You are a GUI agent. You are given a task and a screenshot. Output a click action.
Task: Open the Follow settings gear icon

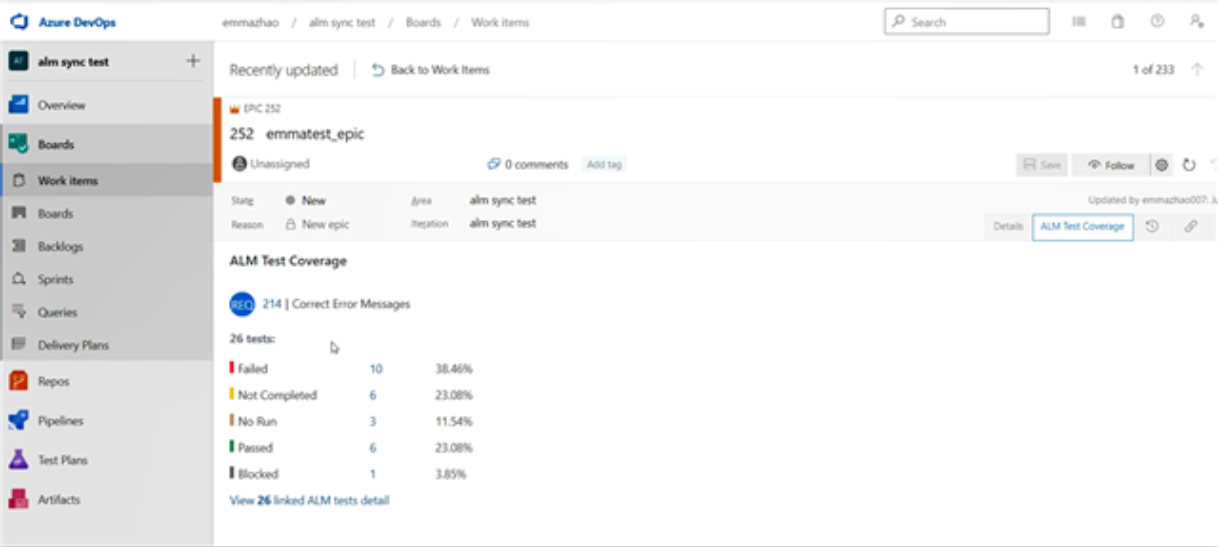(1161, 165)
